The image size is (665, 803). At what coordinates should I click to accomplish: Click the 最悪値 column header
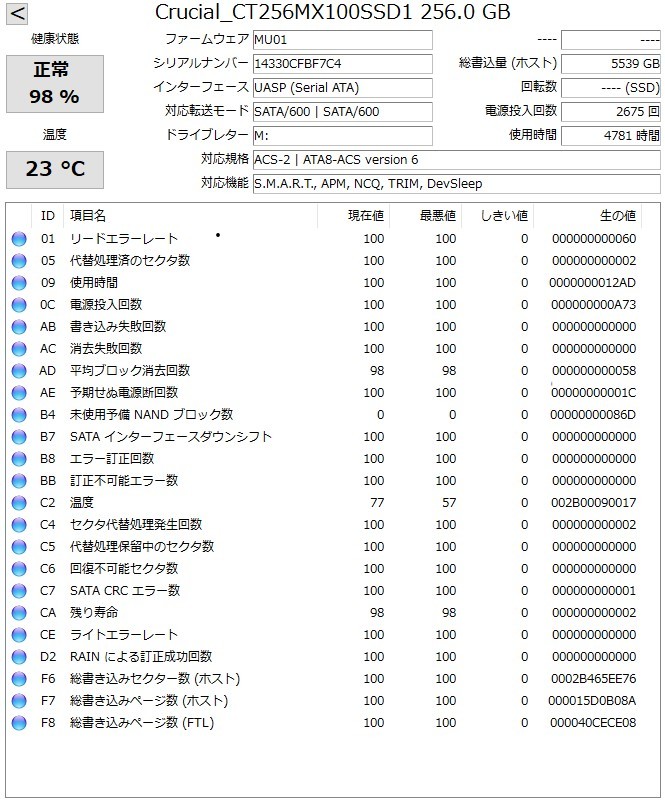coord(426,216)
